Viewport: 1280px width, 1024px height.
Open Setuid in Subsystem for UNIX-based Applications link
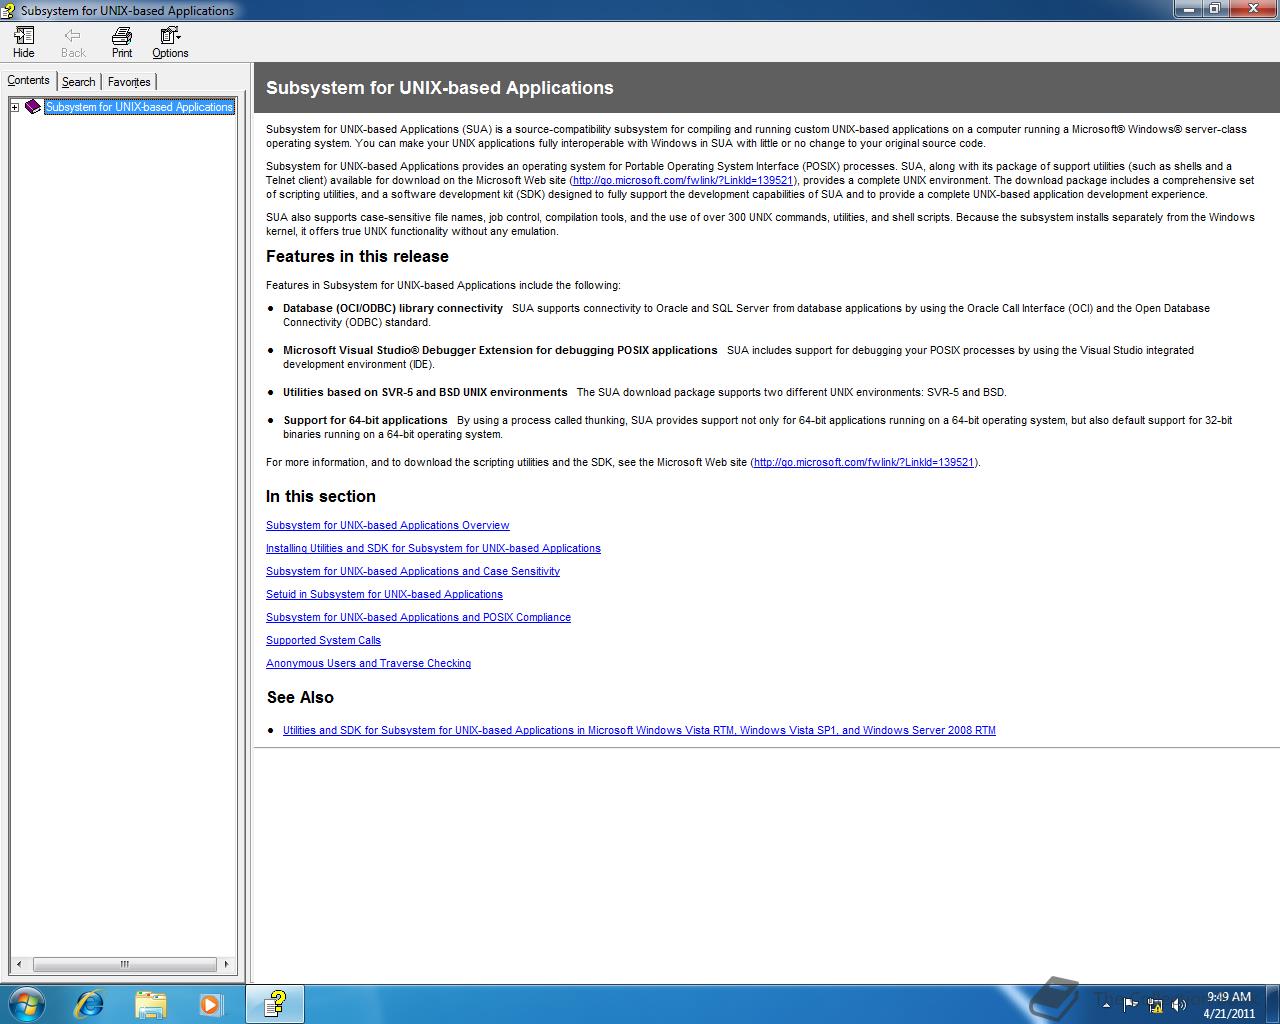point(384,594)
